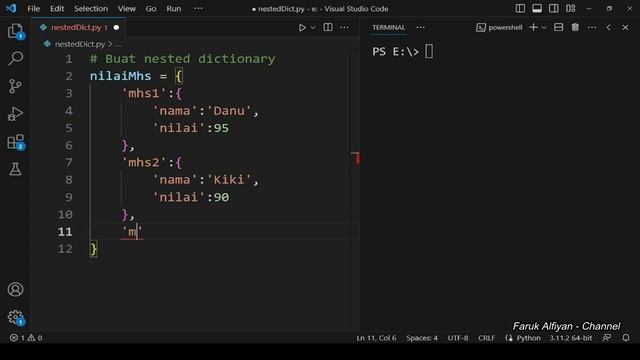Open the Run menu
The height and width of the screenshot is (360, 640).
(173, 9)
